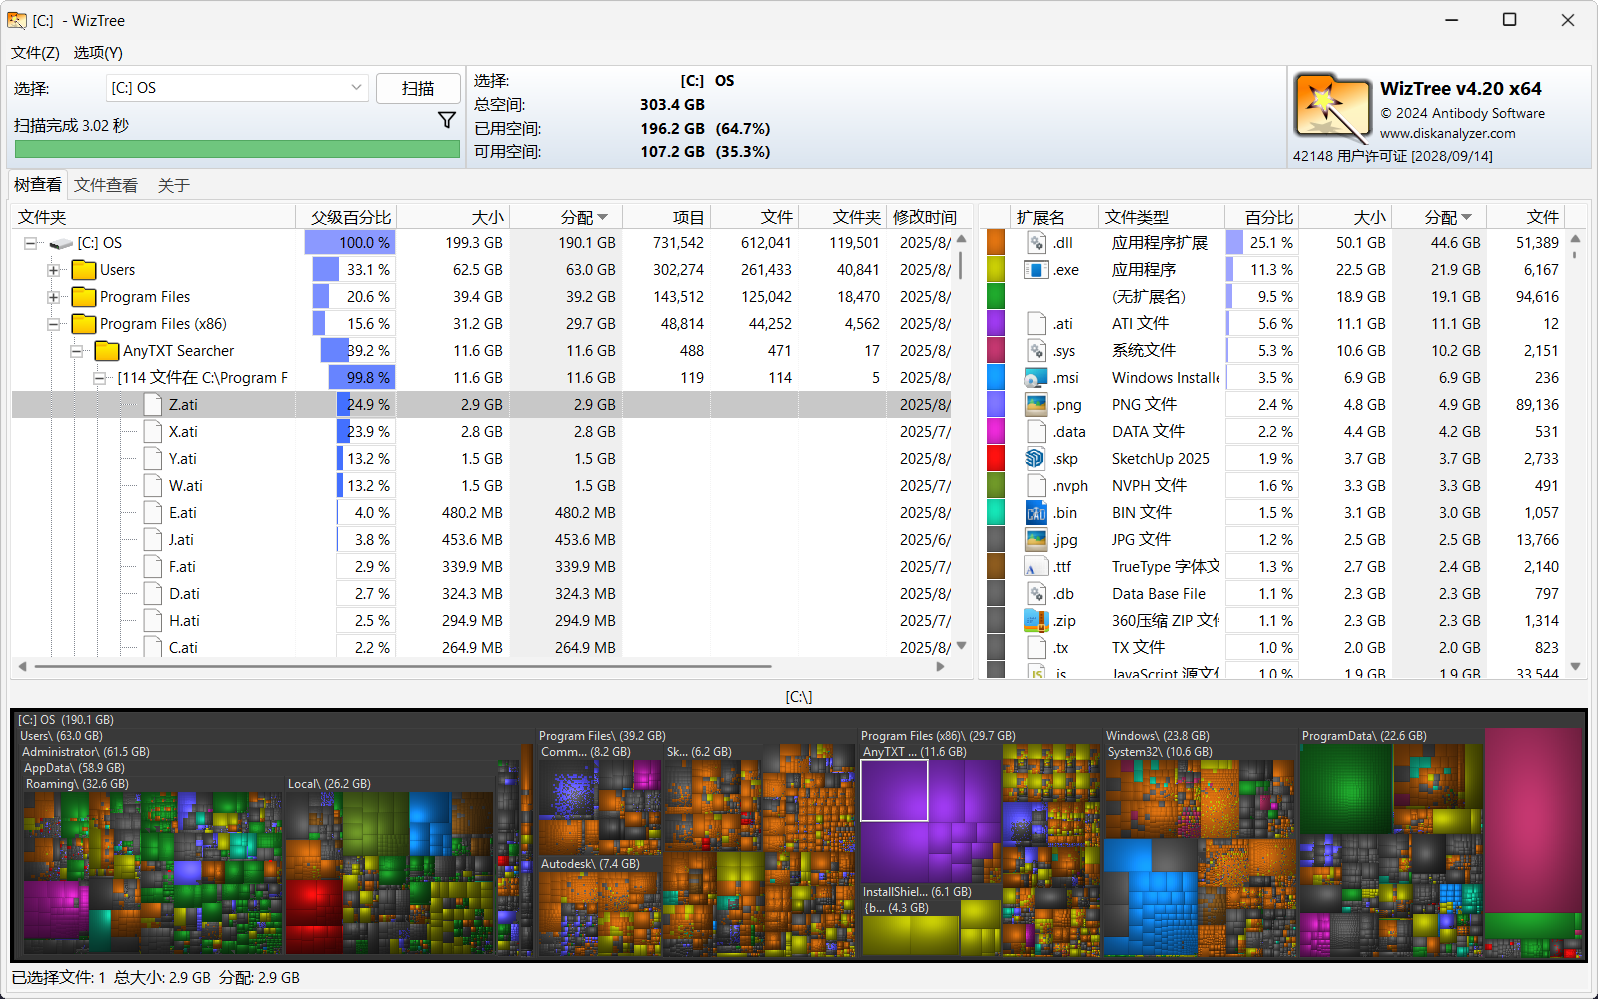Click the orange .dll color swatch
1598x999 pixels.
pyautogui.click(x=995, y=243)
